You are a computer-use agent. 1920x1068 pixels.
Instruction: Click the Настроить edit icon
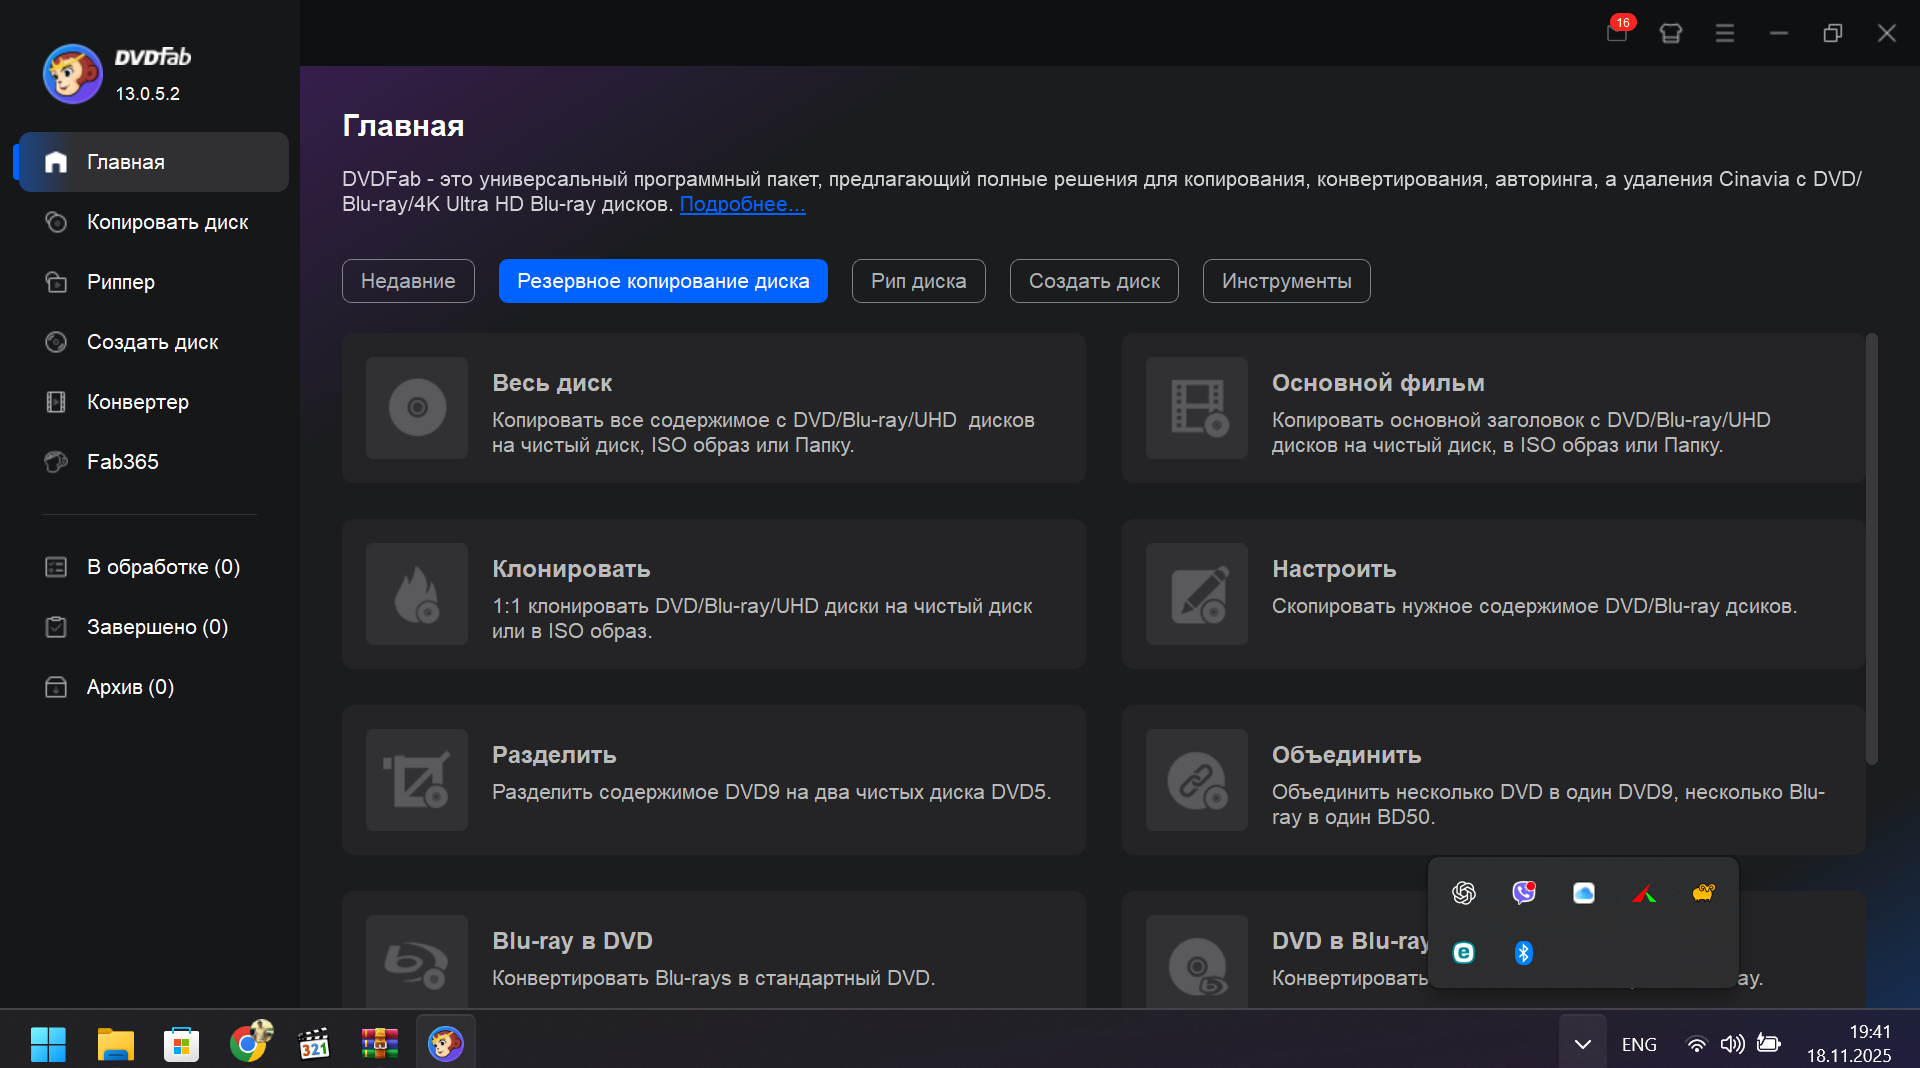click(1197, 594)
